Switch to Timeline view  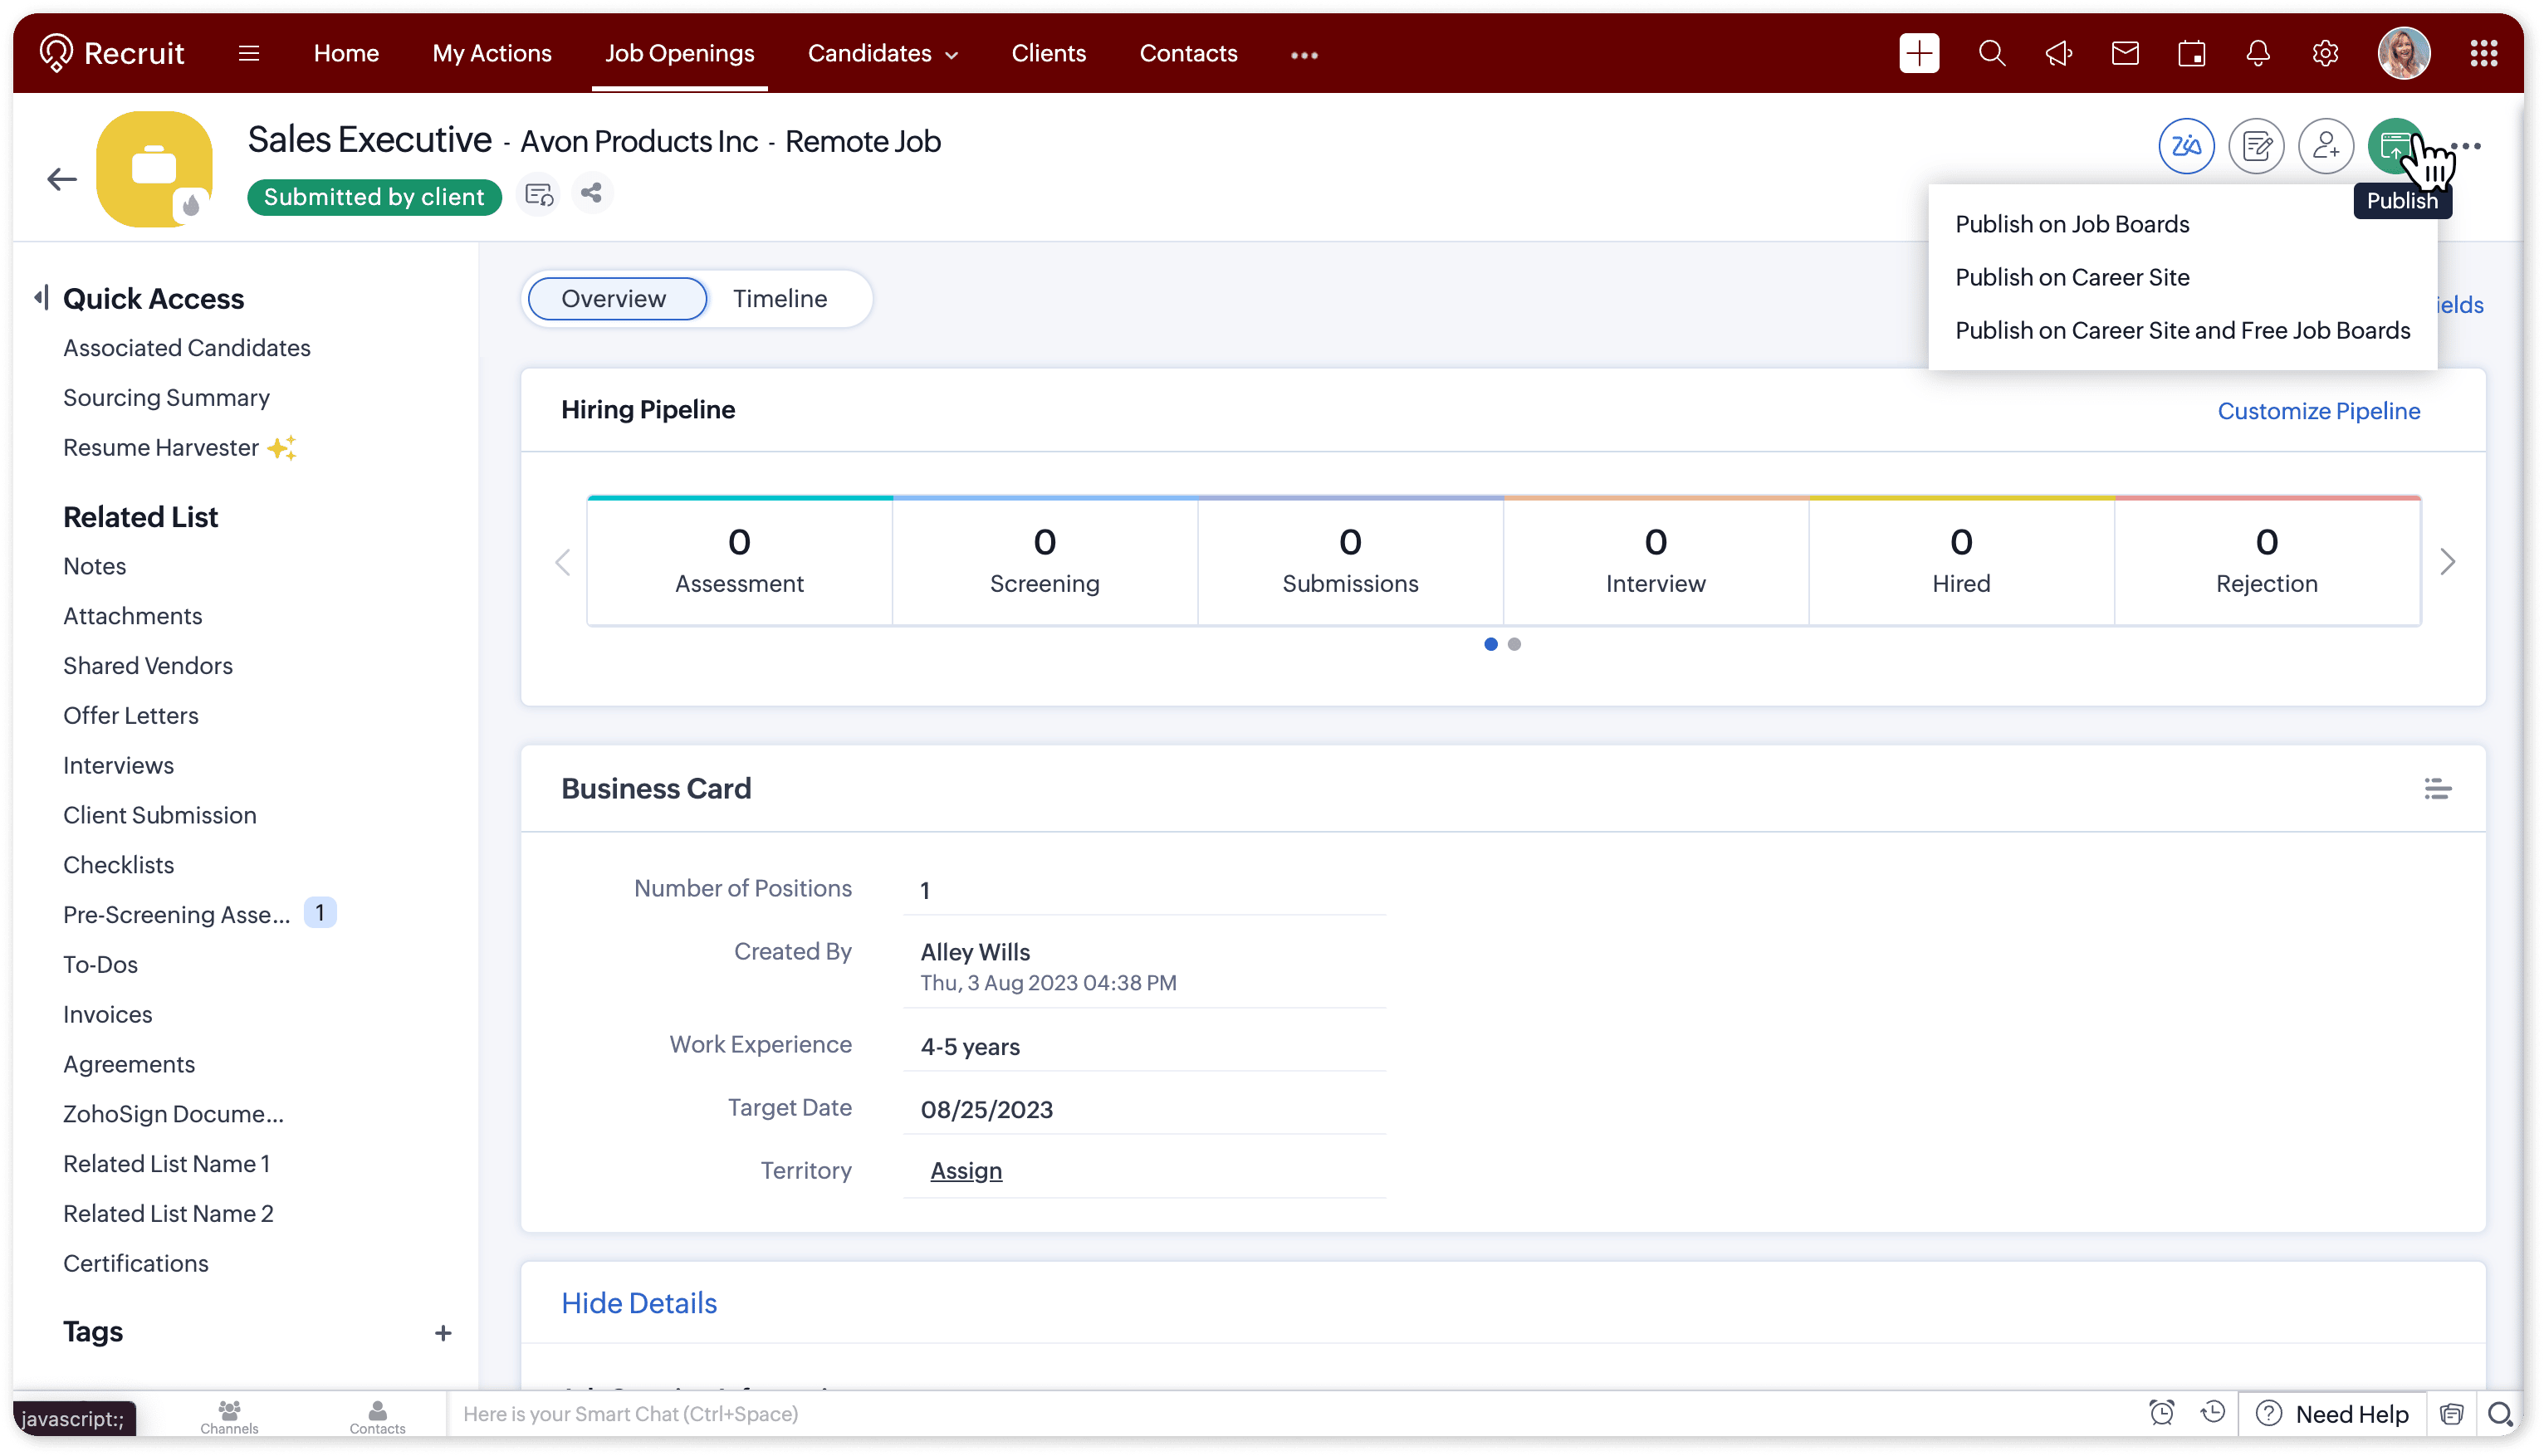[x=779, y=299]
